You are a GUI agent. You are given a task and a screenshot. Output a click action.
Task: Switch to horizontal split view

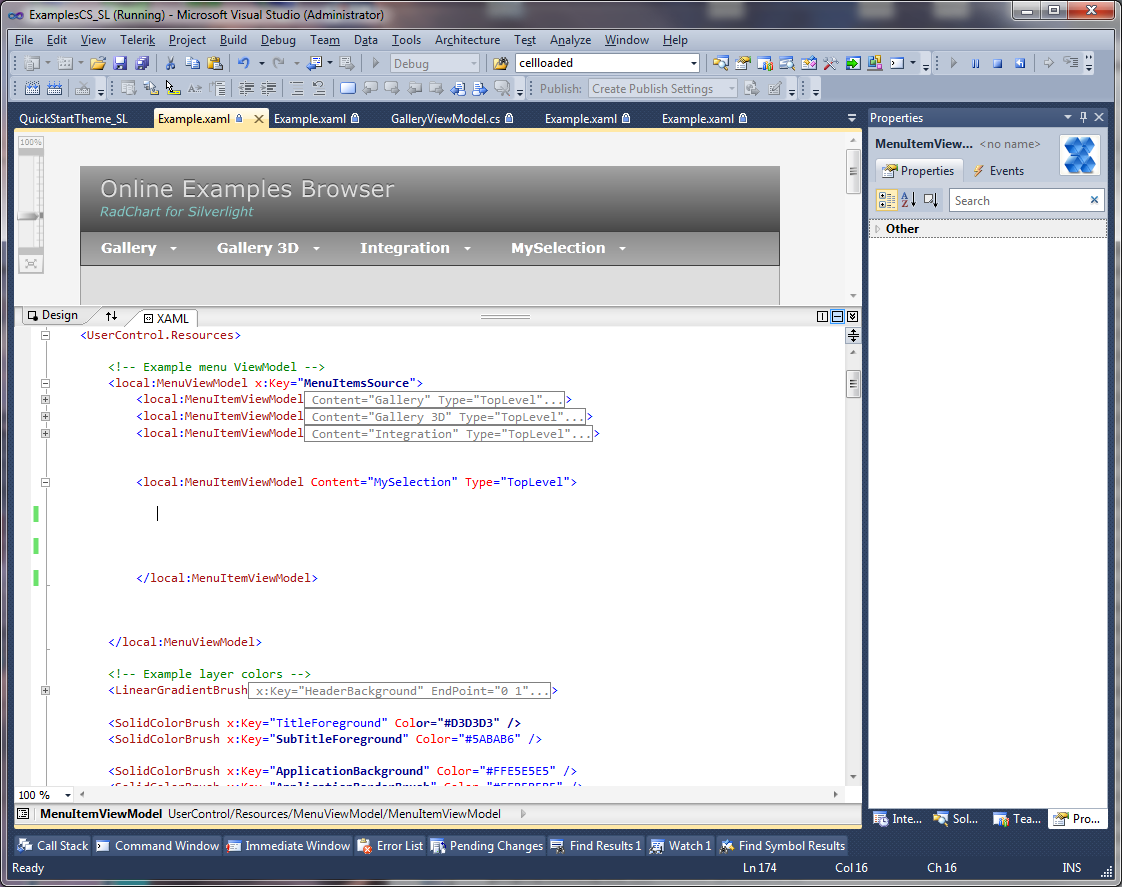[837, 316]
